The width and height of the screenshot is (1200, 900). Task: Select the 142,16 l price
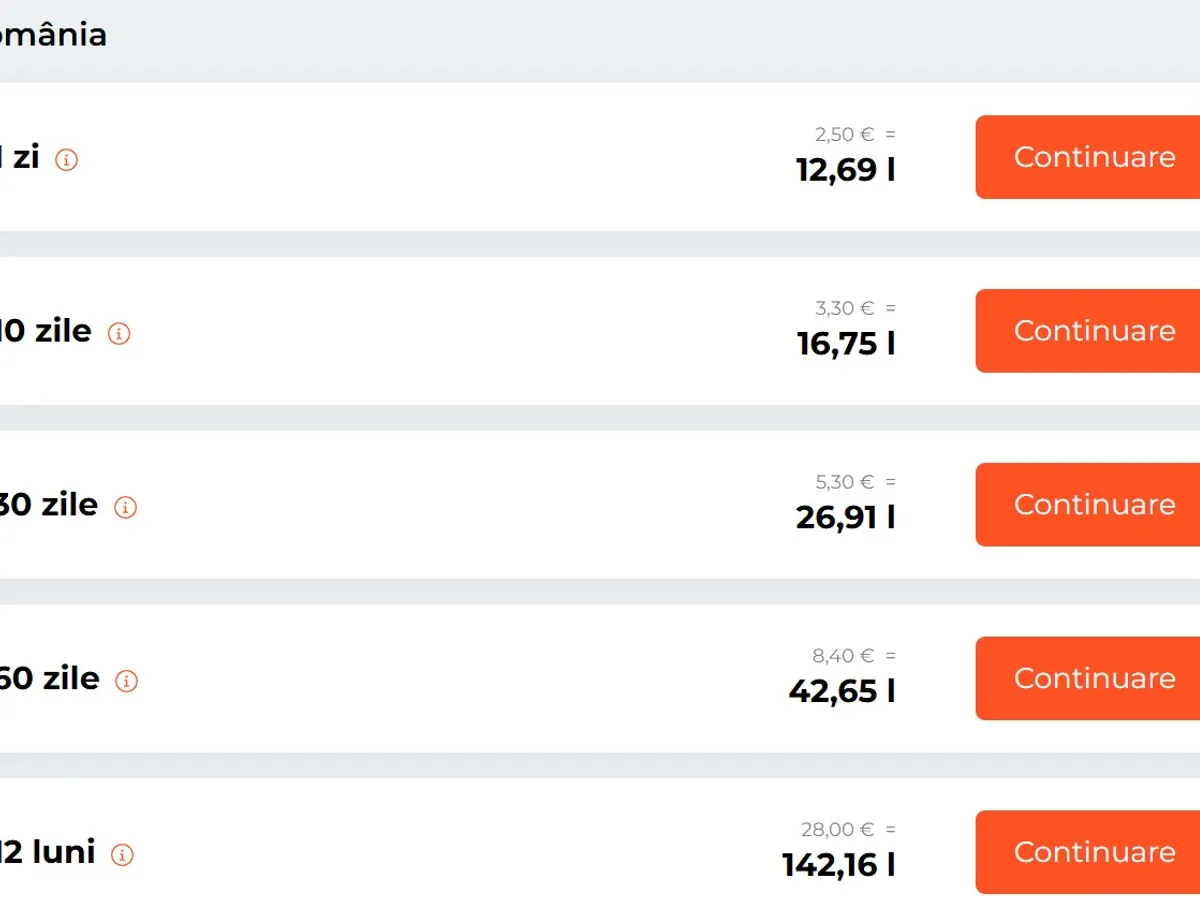pos(838,865)
